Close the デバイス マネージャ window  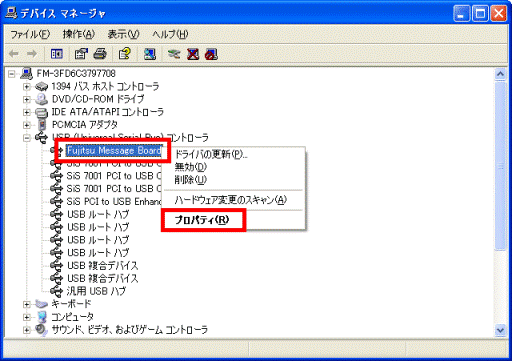[x=499, y=14]
